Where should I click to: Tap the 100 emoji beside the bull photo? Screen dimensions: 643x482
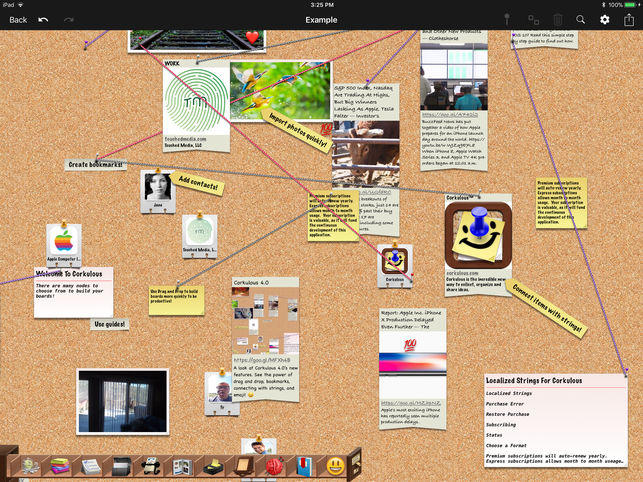coord(326,129)
